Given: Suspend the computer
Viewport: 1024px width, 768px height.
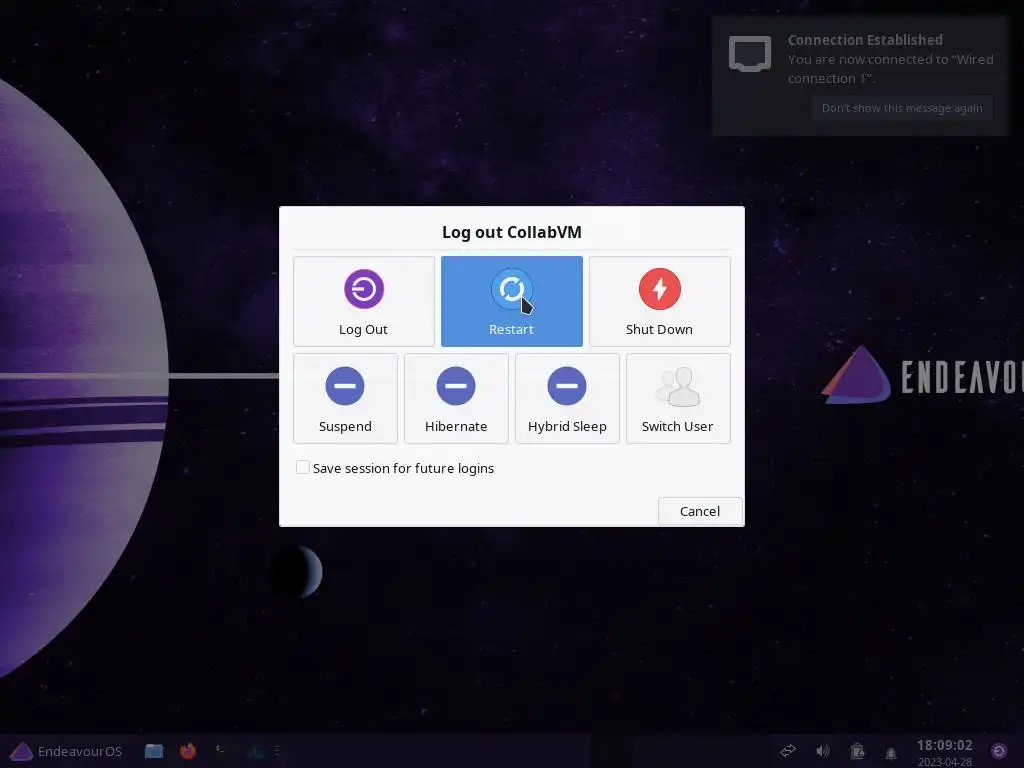Looking at the screenshot, I should (x=345, y=398).
